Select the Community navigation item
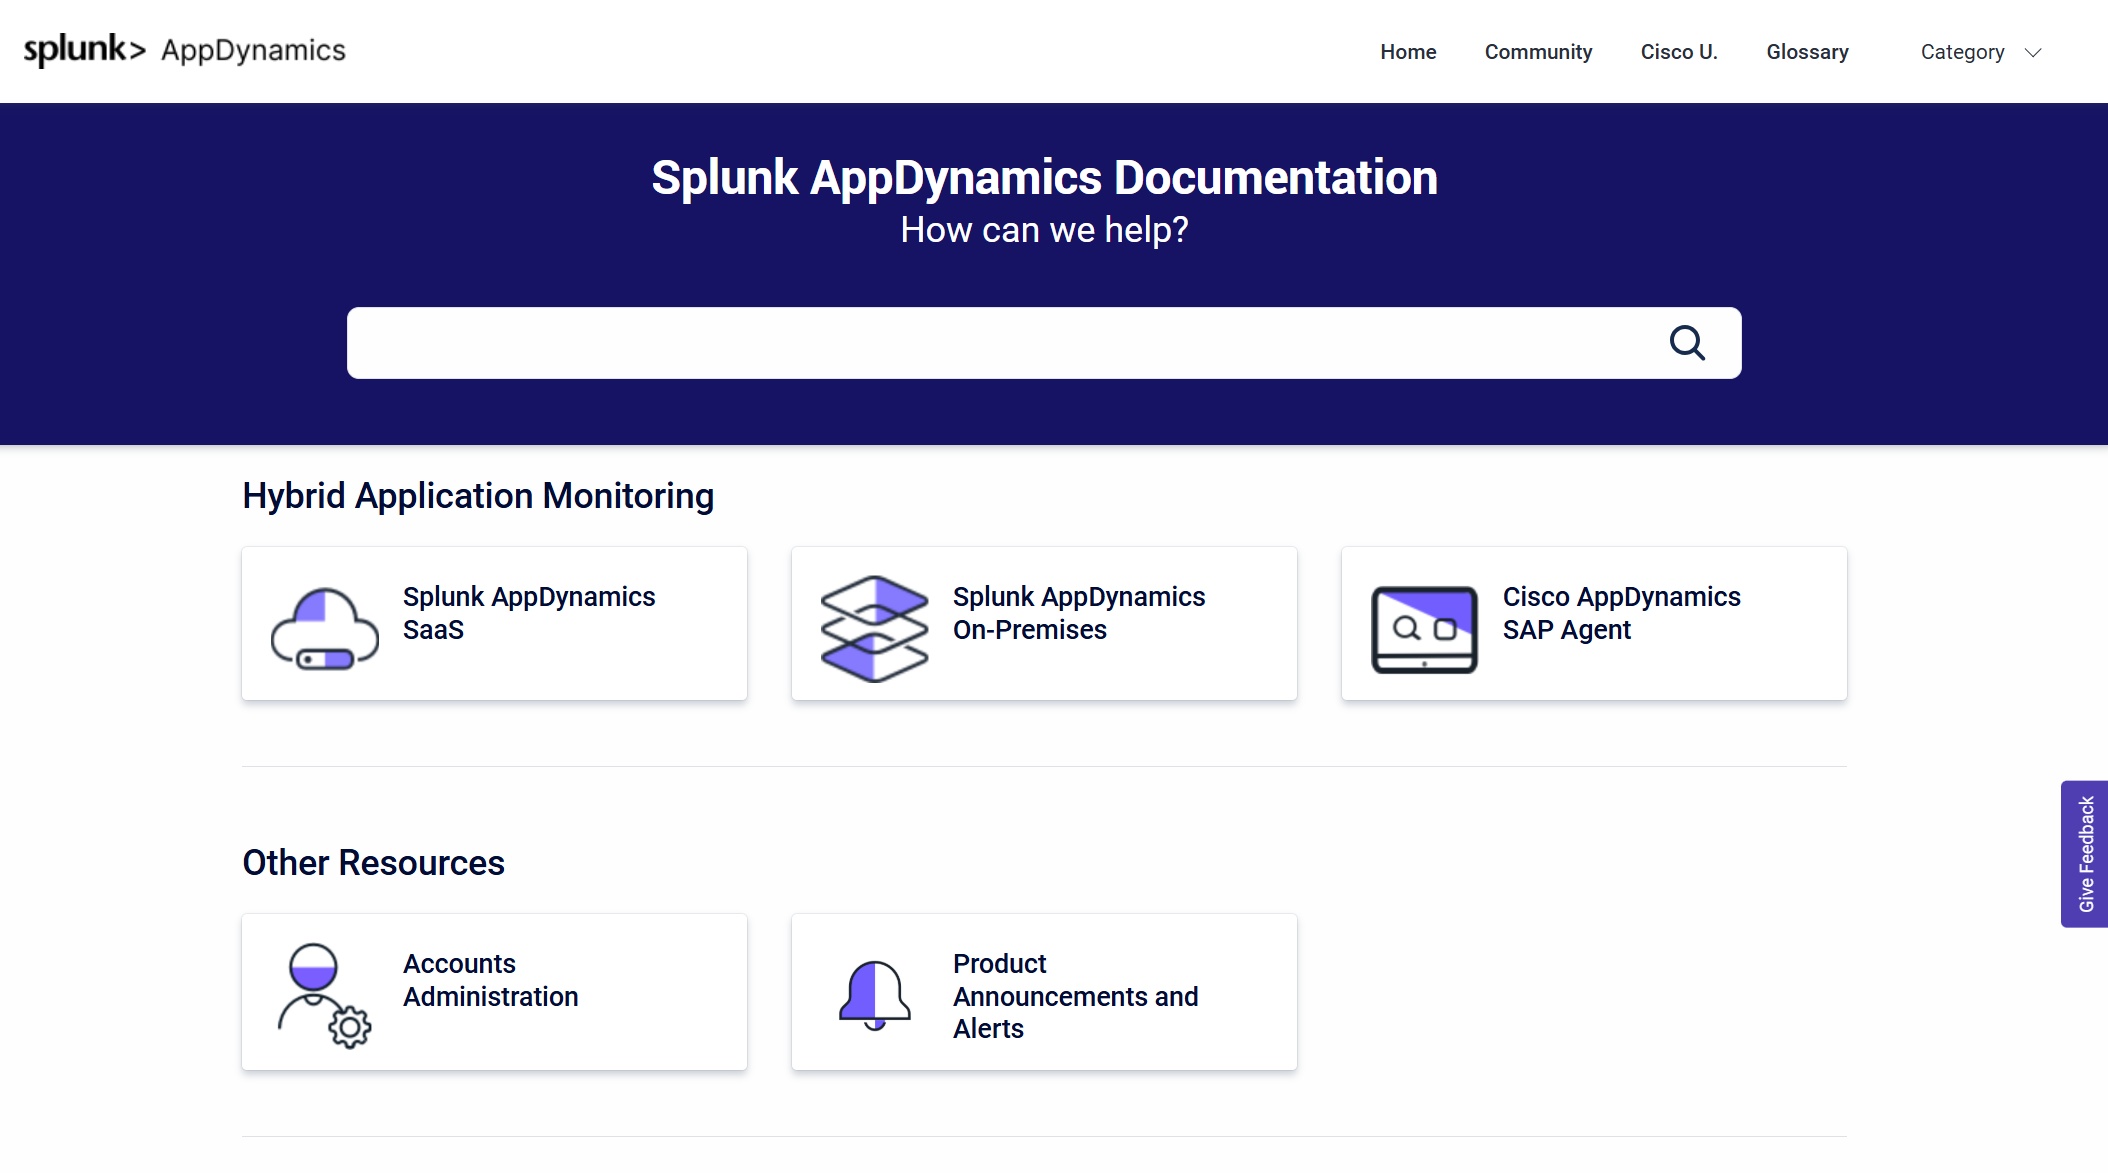This screenshot has width=2108, height=1173. point(1538,51)
